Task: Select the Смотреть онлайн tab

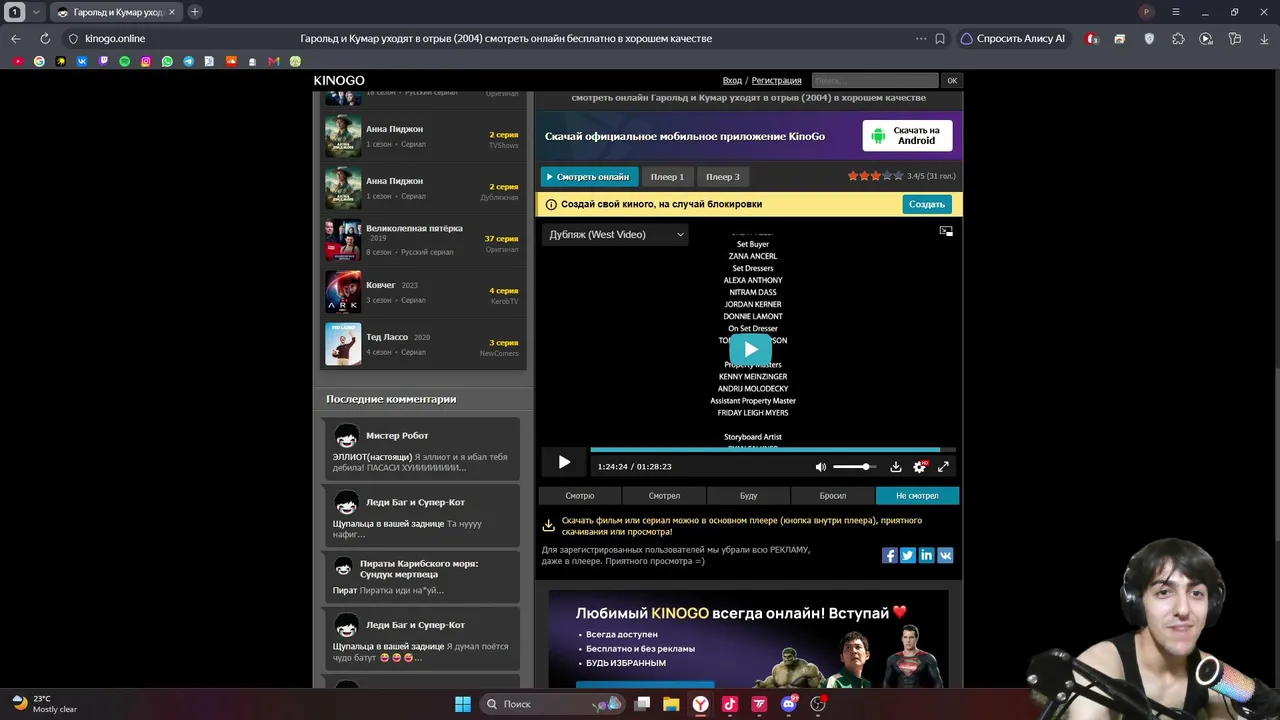Action: click(x=590, y=177)
